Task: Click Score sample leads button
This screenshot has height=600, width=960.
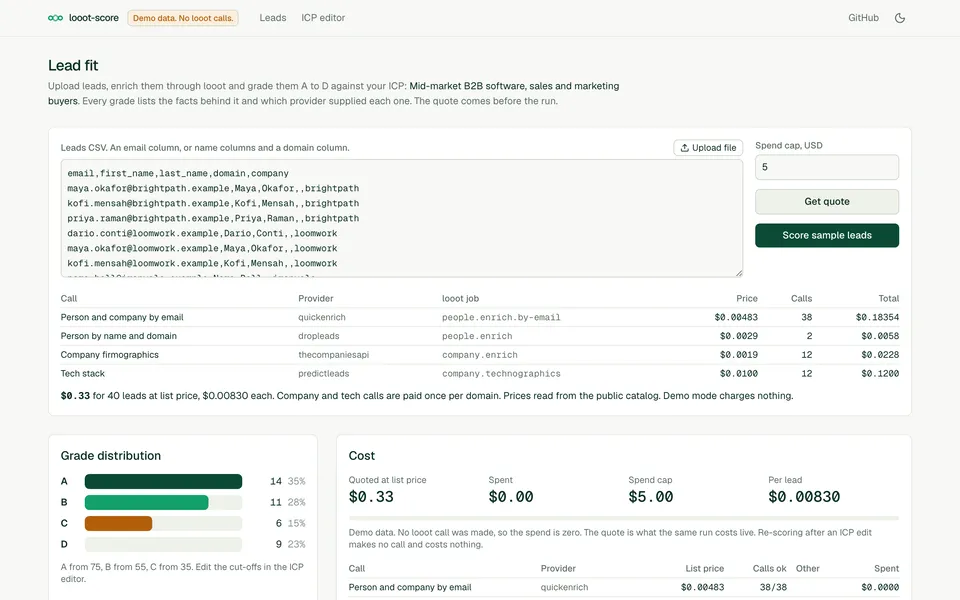Action: (827, 235)
